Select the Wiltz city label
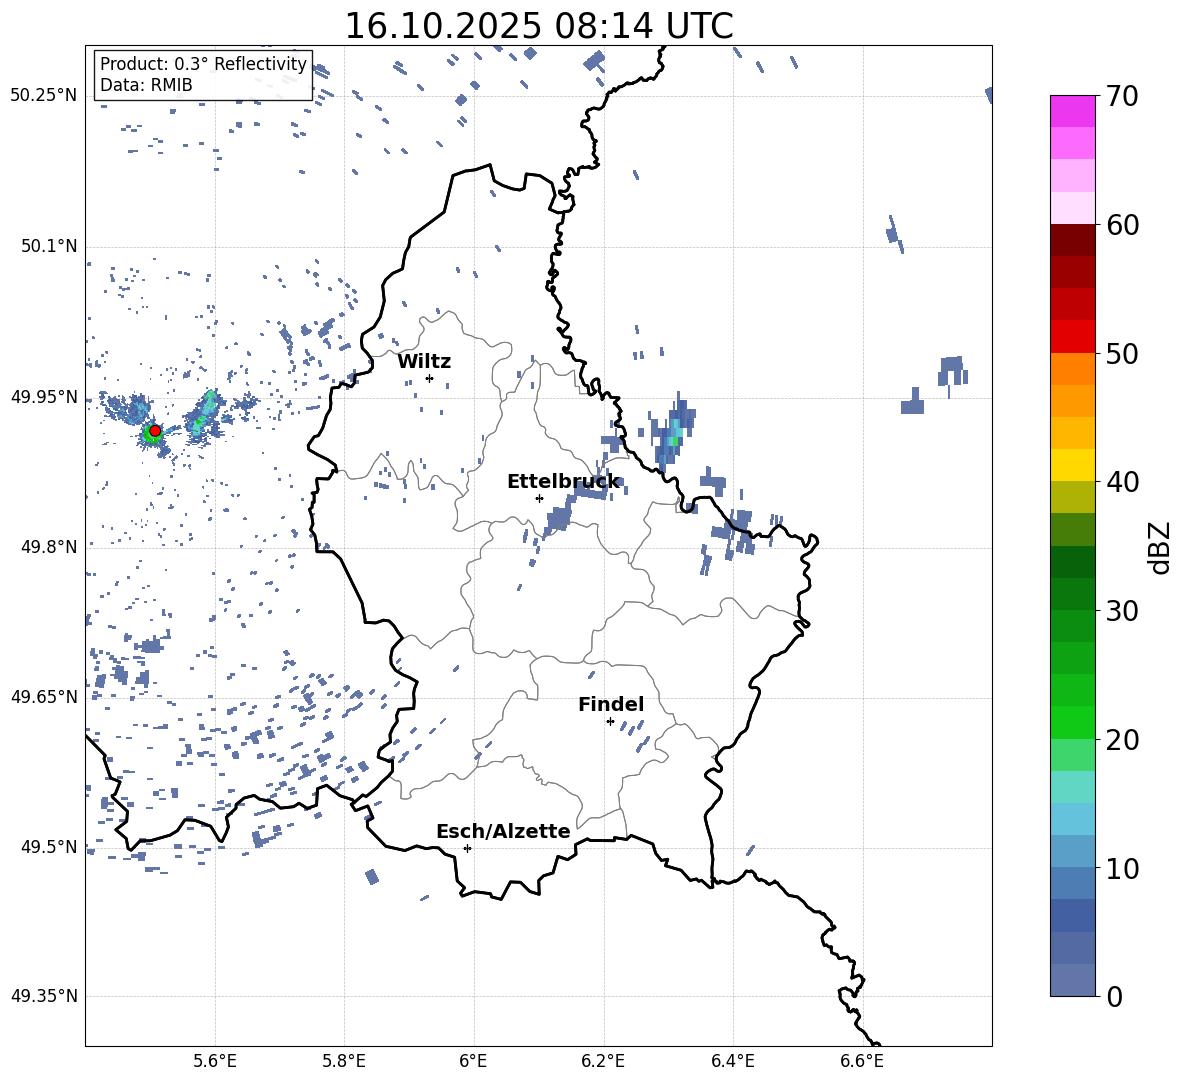This screenshot has width=1184, height=1081. [x=424, y=362]
